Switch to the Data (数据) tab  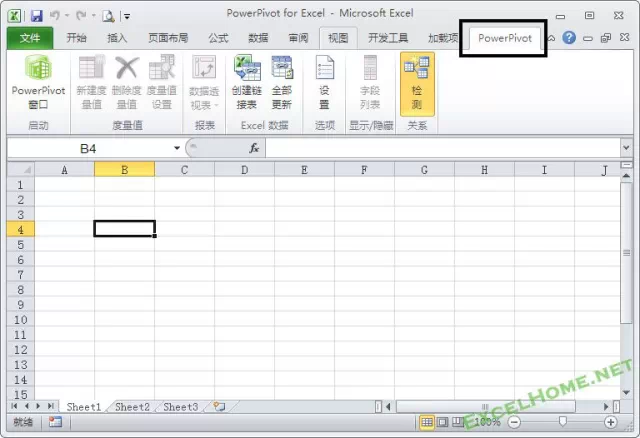258,38
